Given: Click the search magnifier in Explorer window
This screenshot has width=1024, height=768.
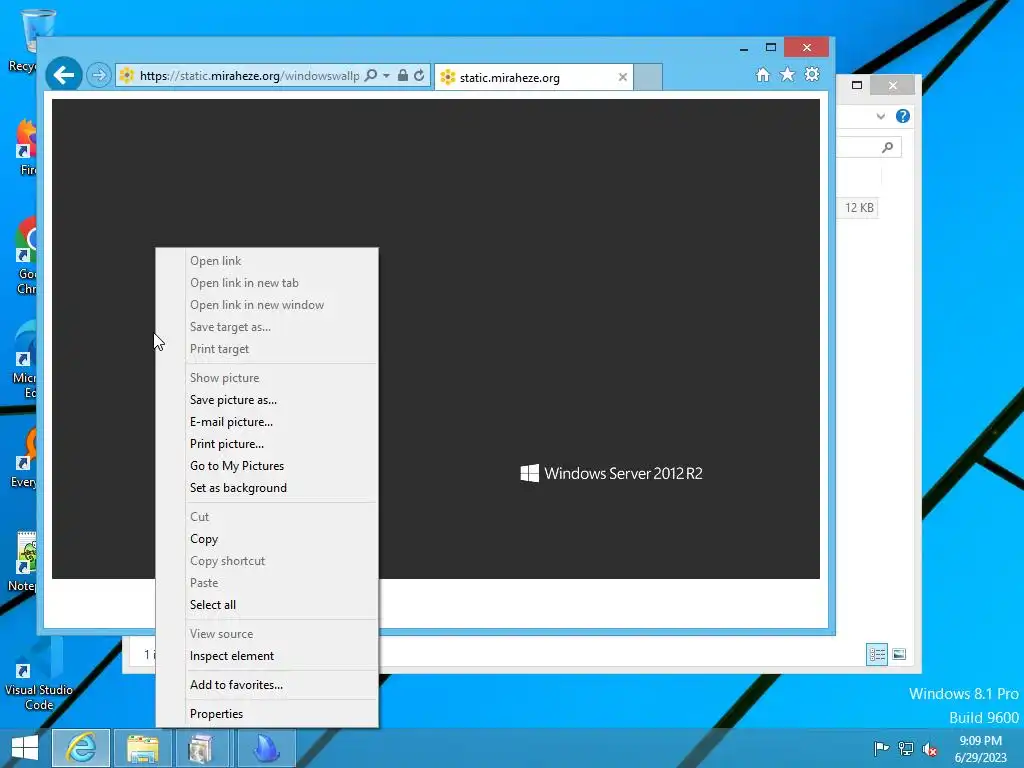Looking at the screenshot, I should 887,147.
